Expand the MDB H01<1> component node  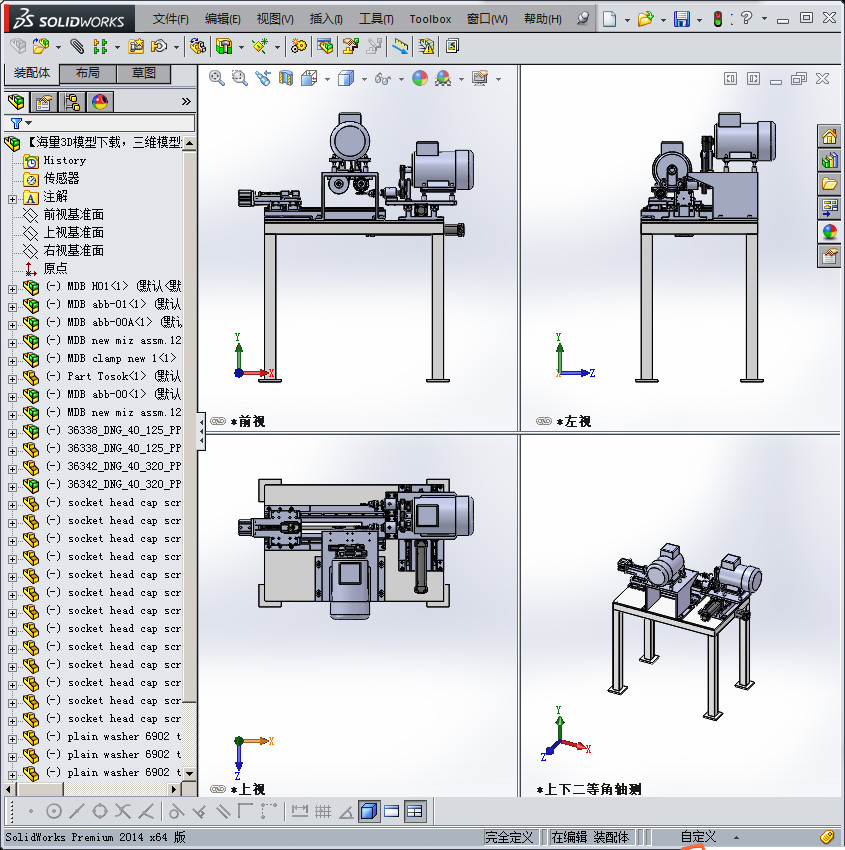(x=12, y=289)
